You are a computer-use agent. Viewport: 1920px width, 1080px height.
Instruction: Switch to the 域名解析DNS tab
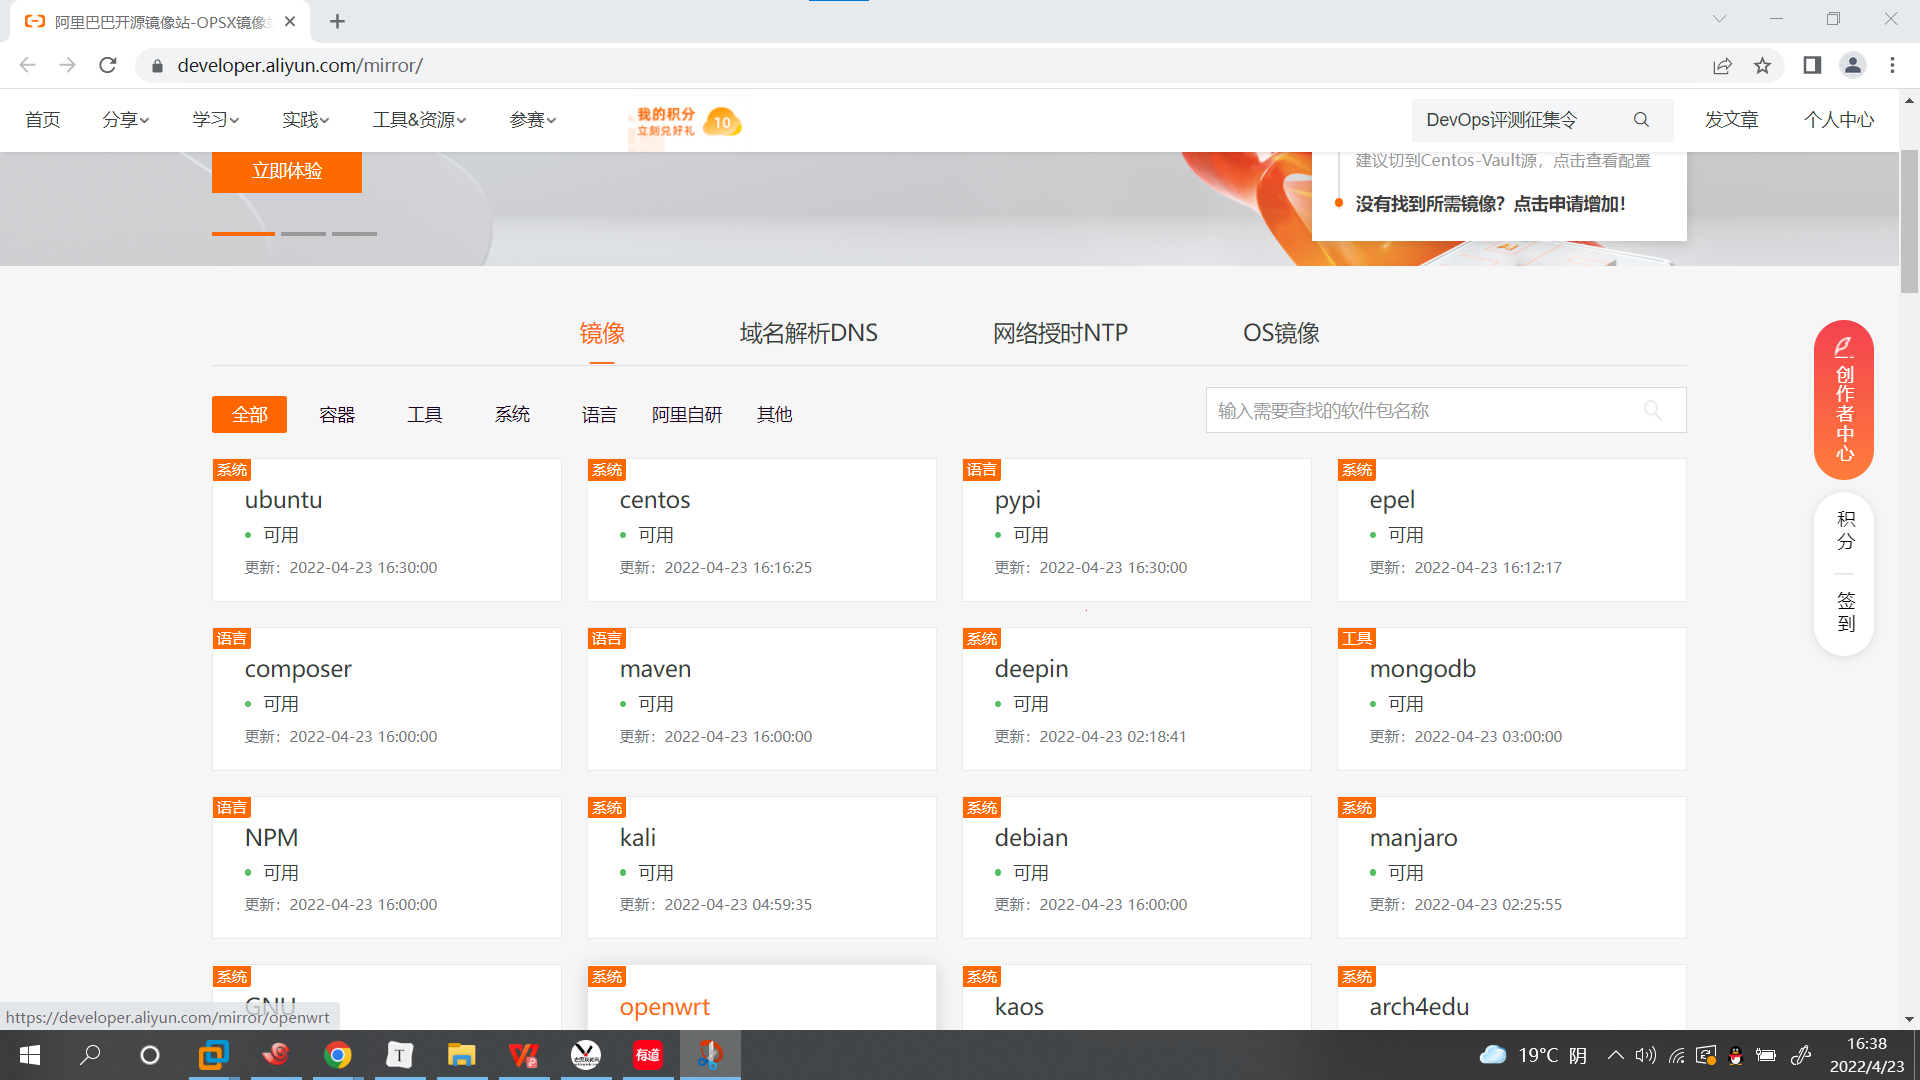click(x=808, y=333)
